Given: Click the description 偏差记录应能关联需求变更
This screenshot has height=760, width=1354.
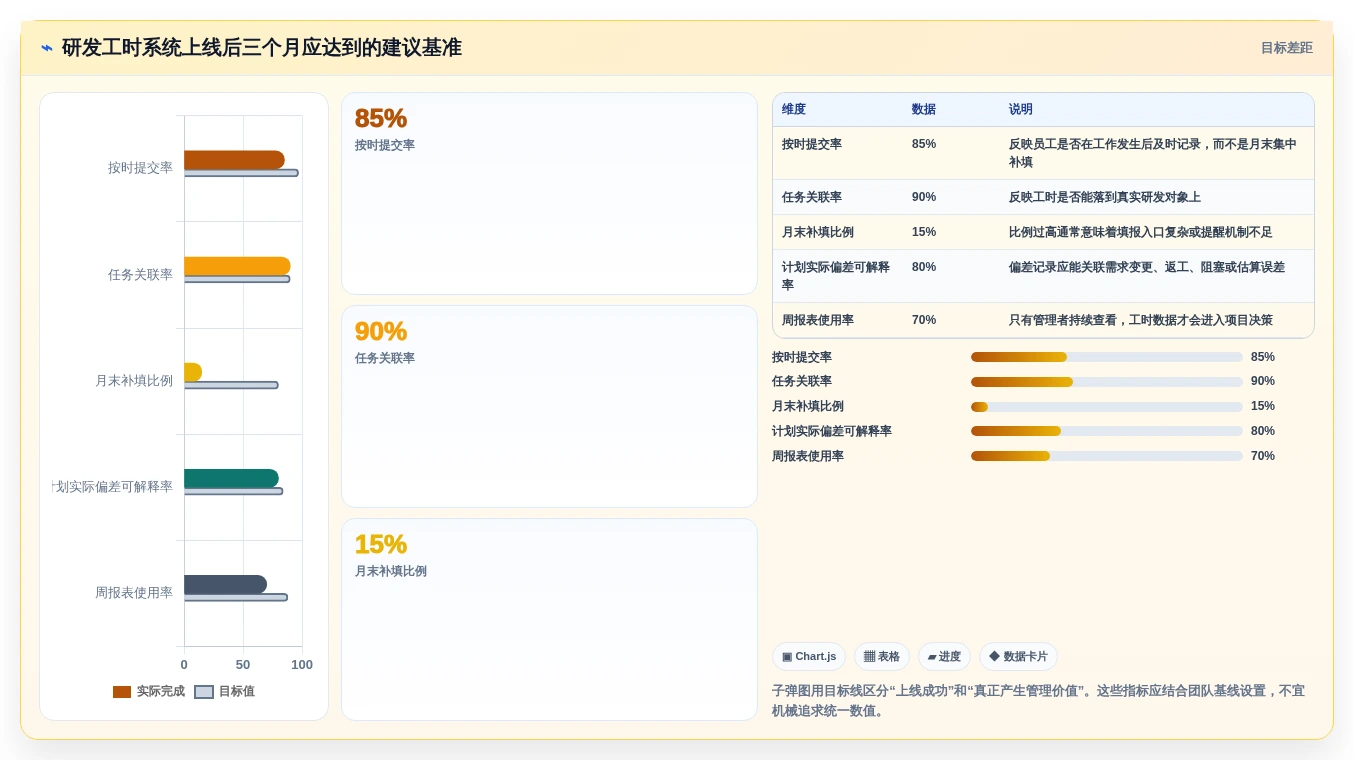Looking at the screenshot, I should coord(1147,267).
